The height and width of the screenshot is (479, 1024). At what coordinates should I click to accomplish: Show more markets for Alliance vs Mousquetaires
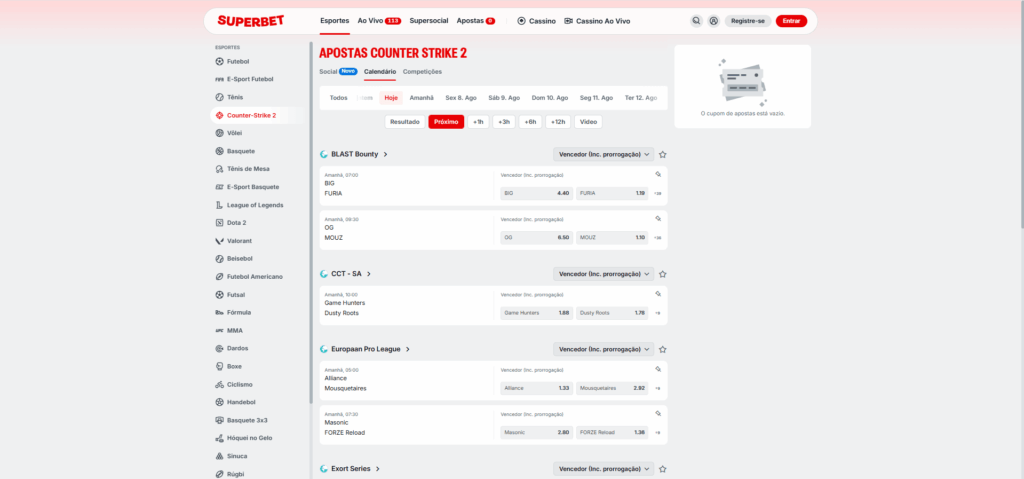coord(658,388)
